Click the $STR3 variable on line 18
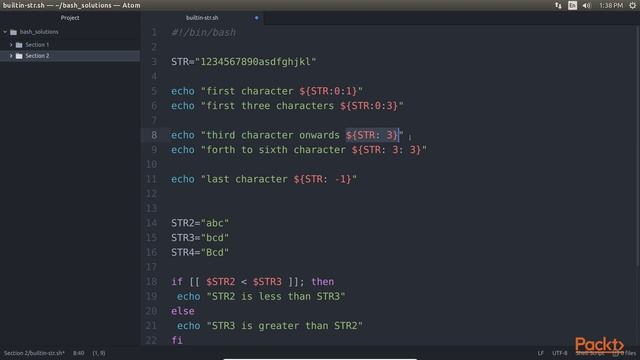640x360 pixels. [x=267, y=282]
